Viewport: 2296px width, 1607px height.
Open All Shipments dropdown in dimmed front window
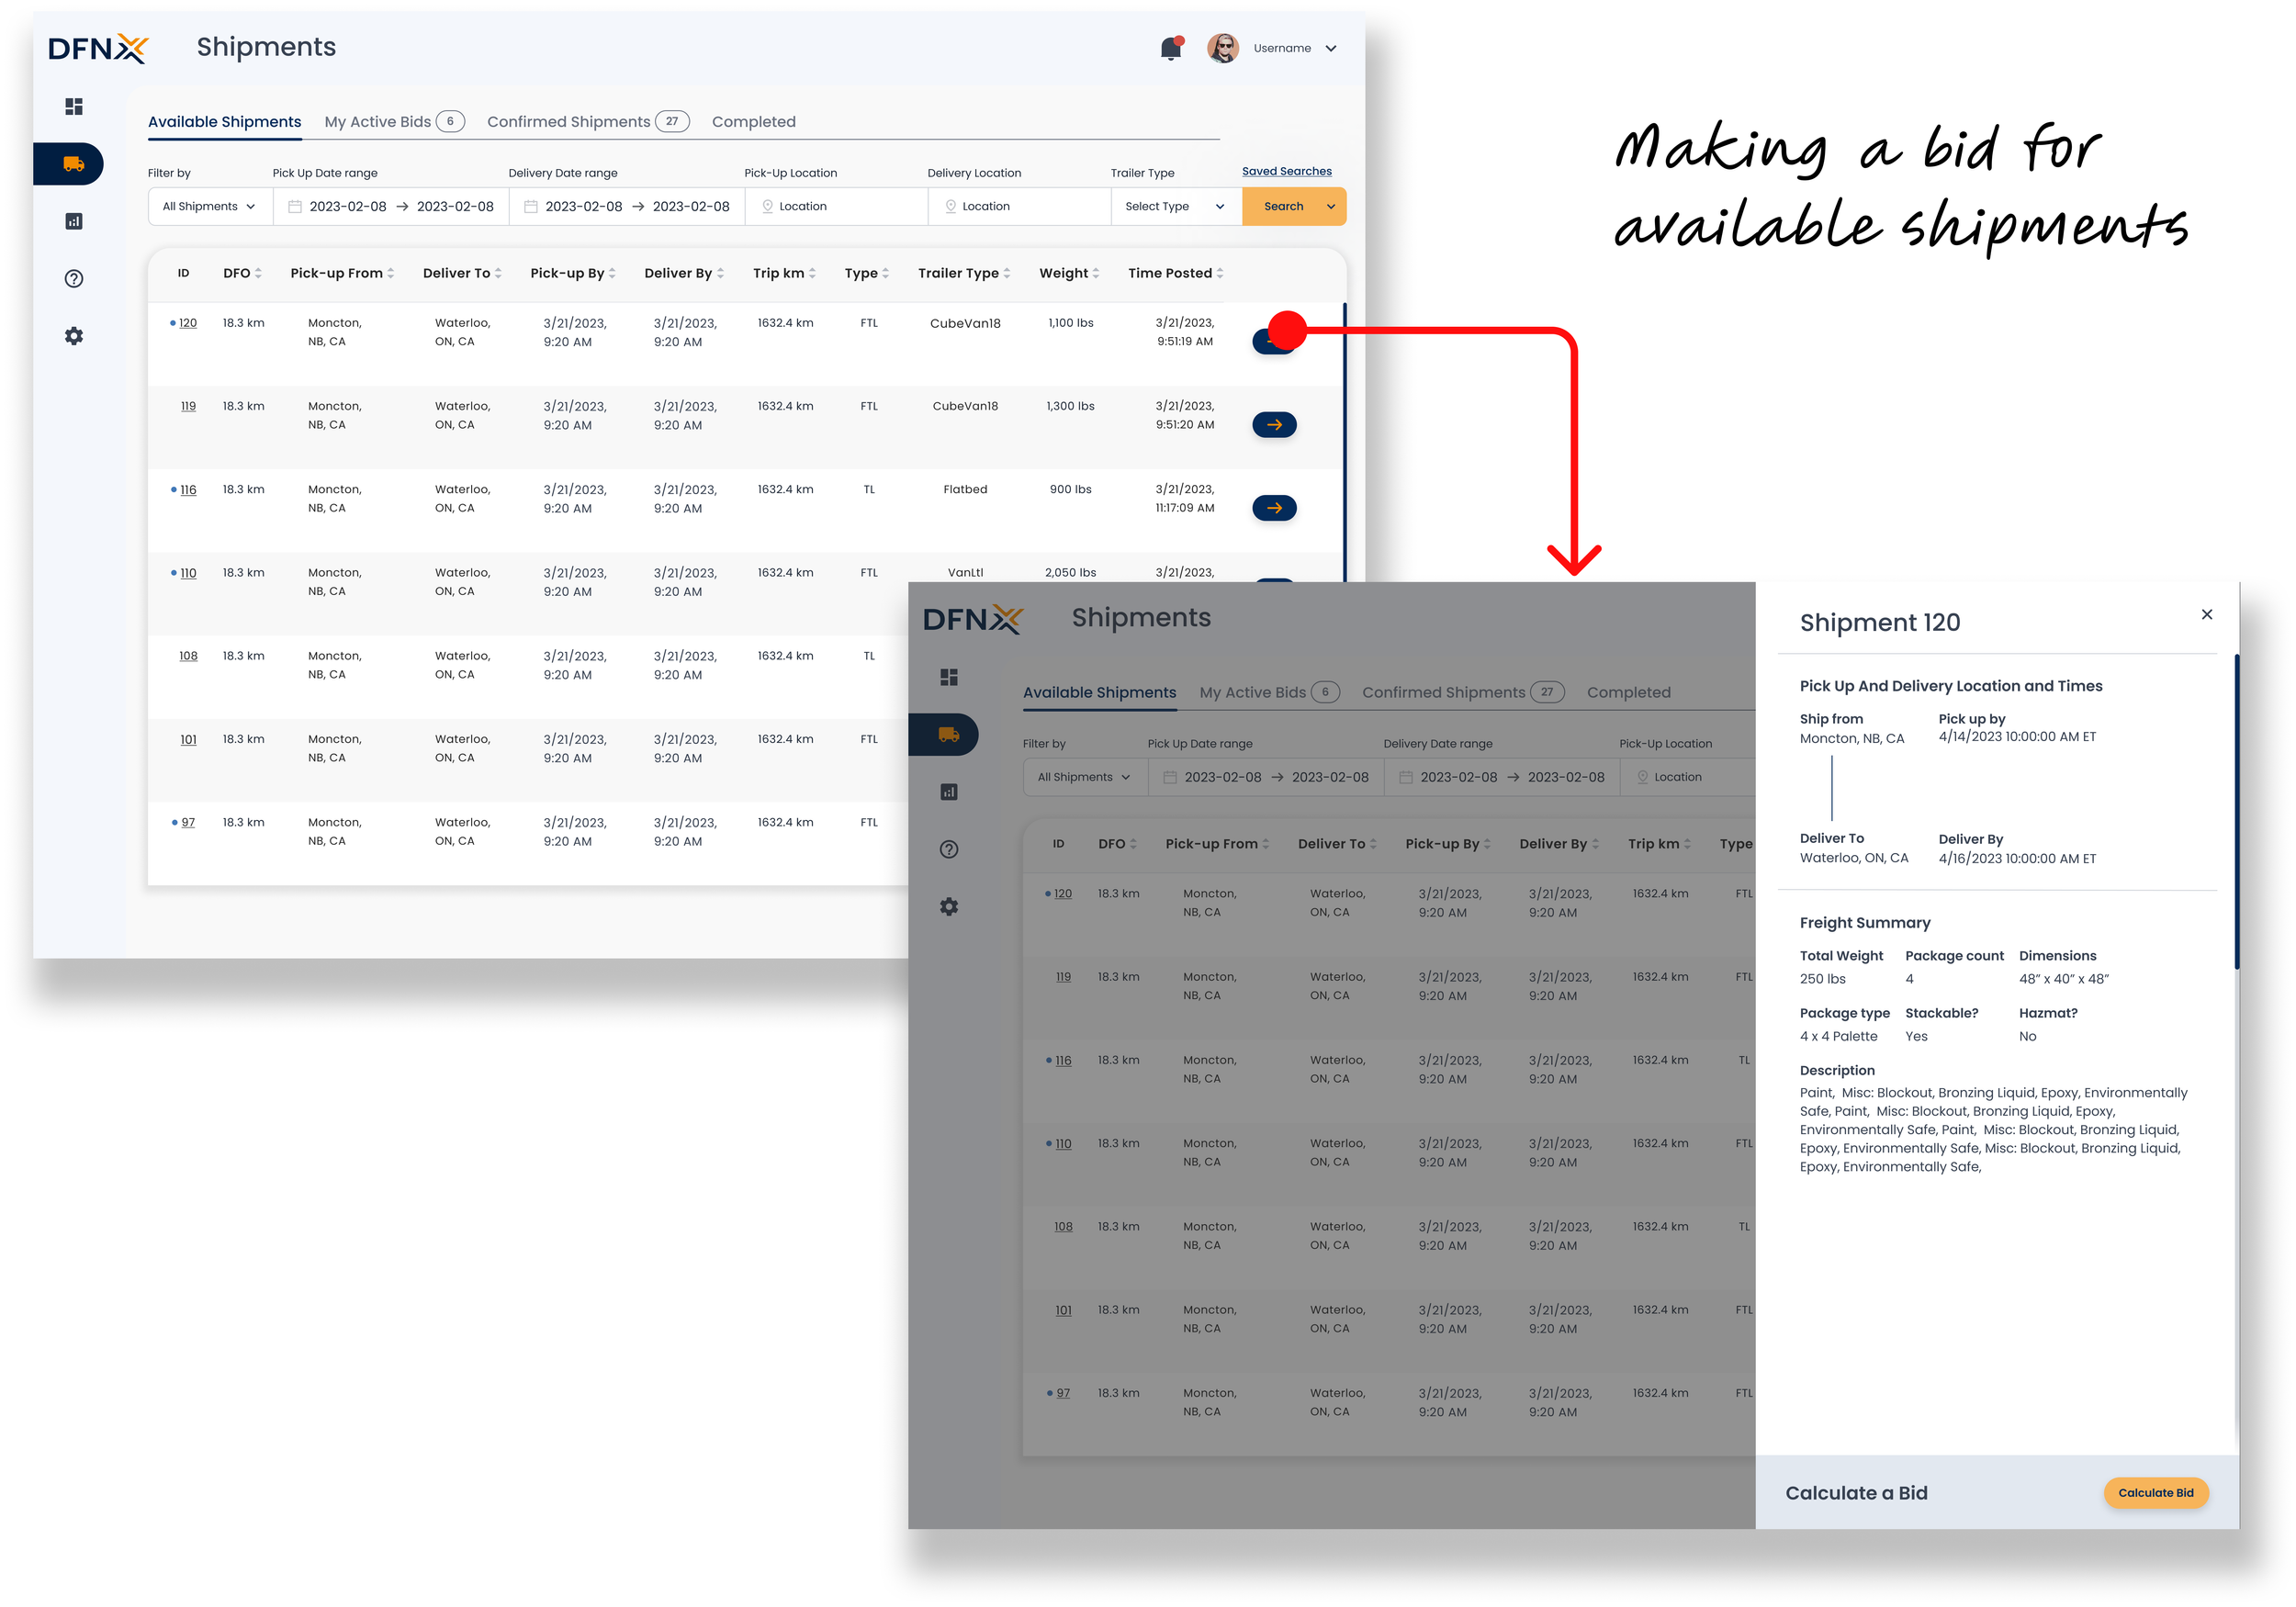(x=1085, y=777)
